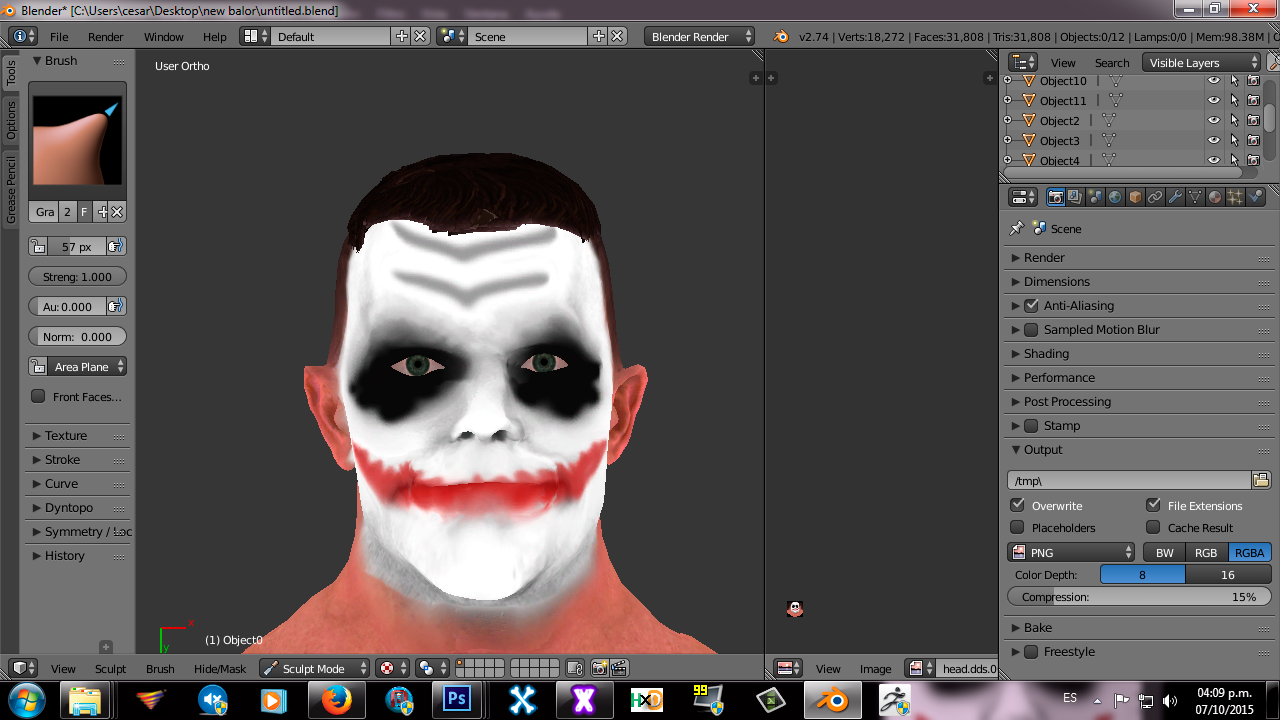Open the Visible Layers outliner dropdown
Viewport: 1280px width, 720px height.
click(1202, 62)
